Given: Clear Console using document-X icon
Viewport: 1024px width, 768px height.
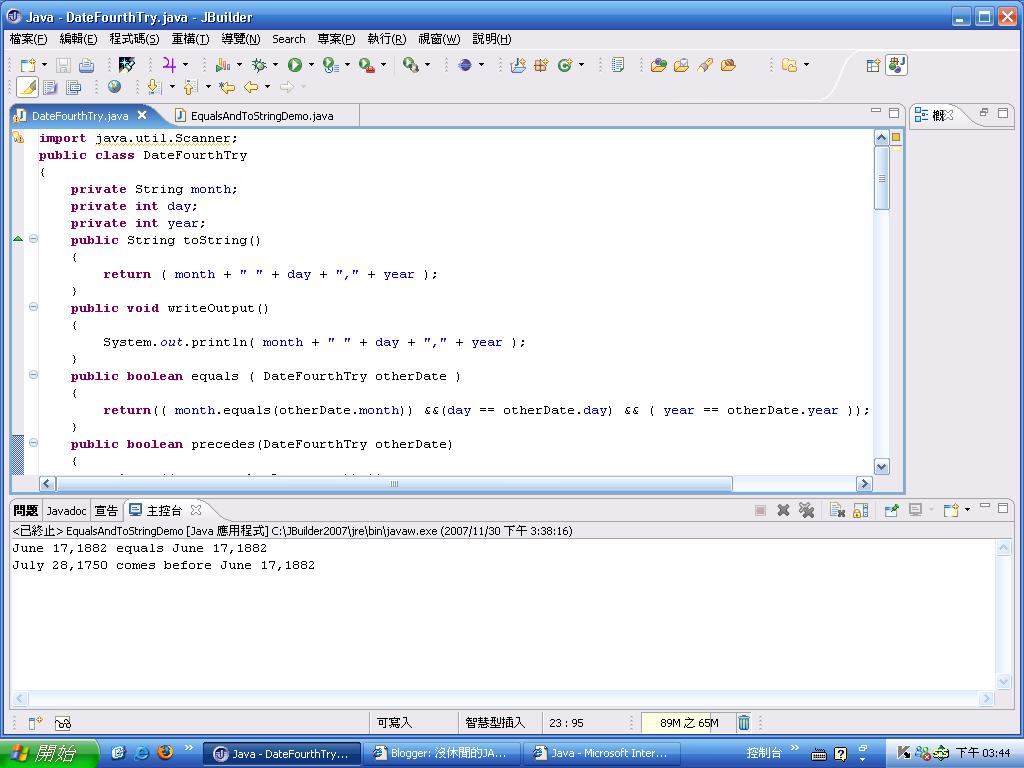Looking at the screenshot, I should tap(837, 510).
